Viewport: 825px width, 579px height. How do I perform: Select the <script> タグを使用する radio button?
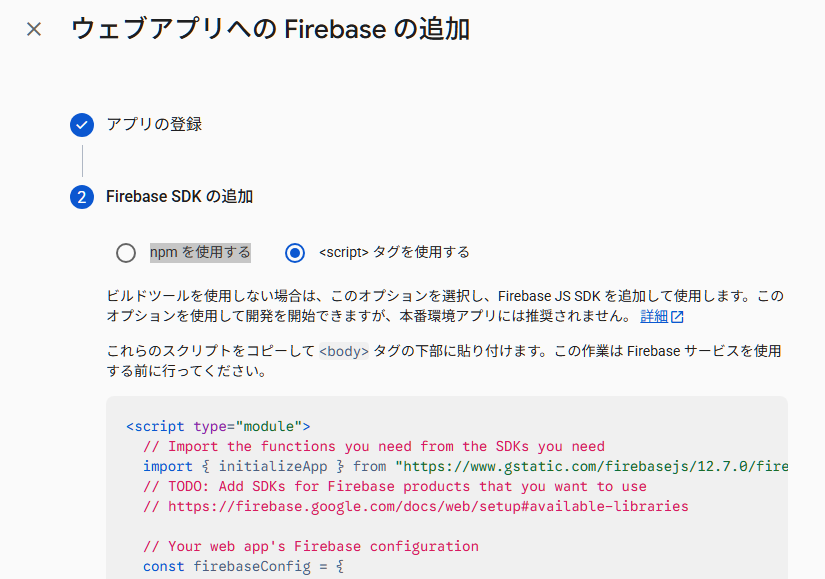click(x=295, y=253)
